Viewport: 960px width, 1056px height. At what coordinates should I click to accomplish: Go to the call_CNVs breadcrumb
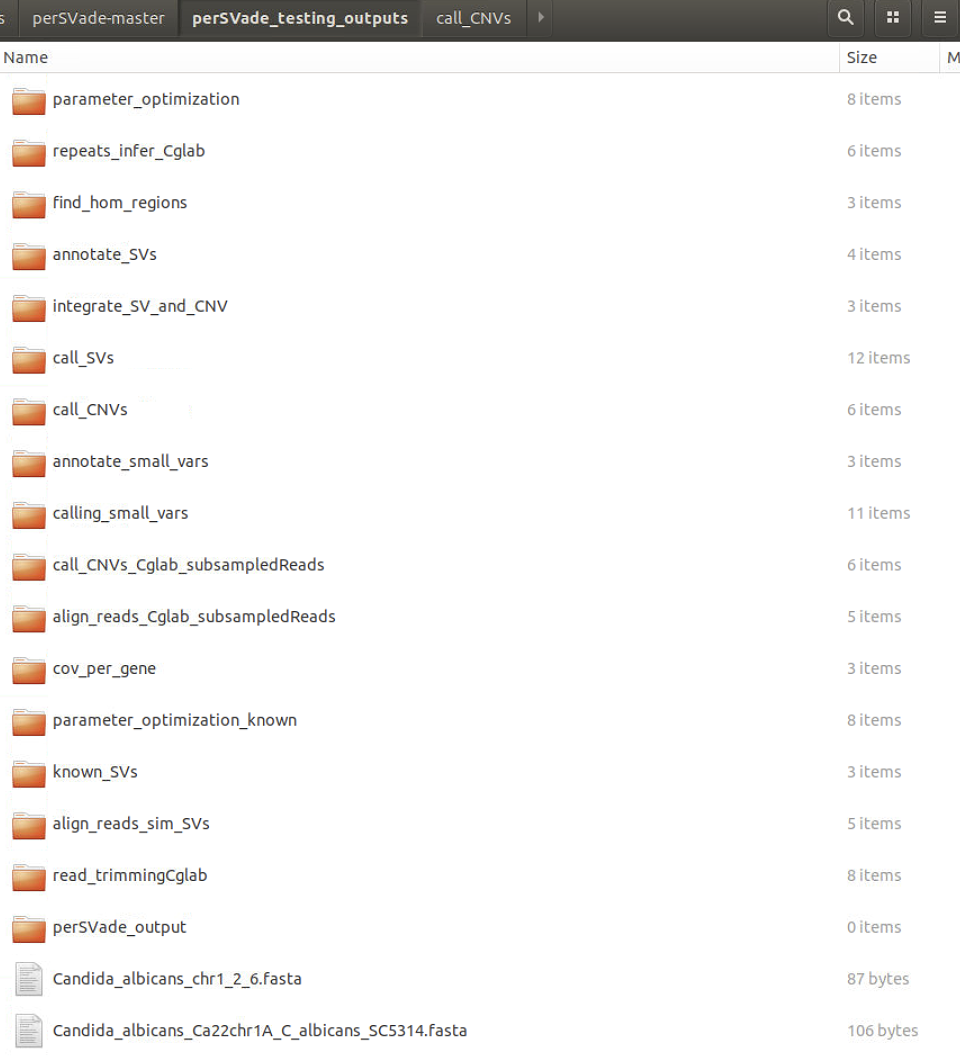pos(474,18)
